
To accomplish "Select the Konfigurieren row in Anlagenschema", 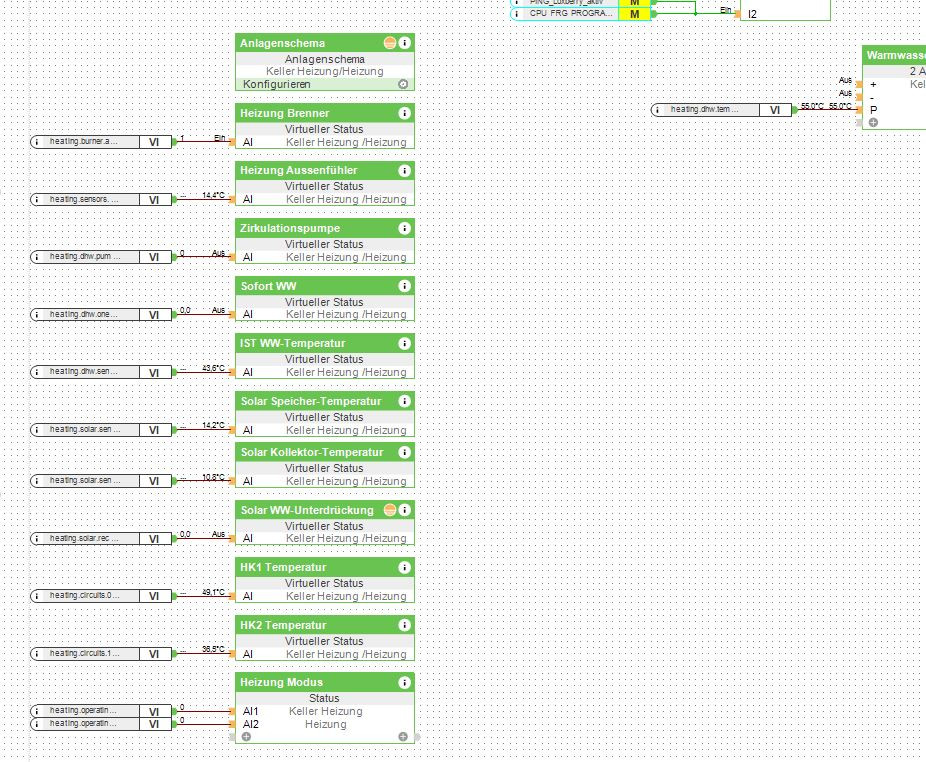I will click(x=325, y=84).
